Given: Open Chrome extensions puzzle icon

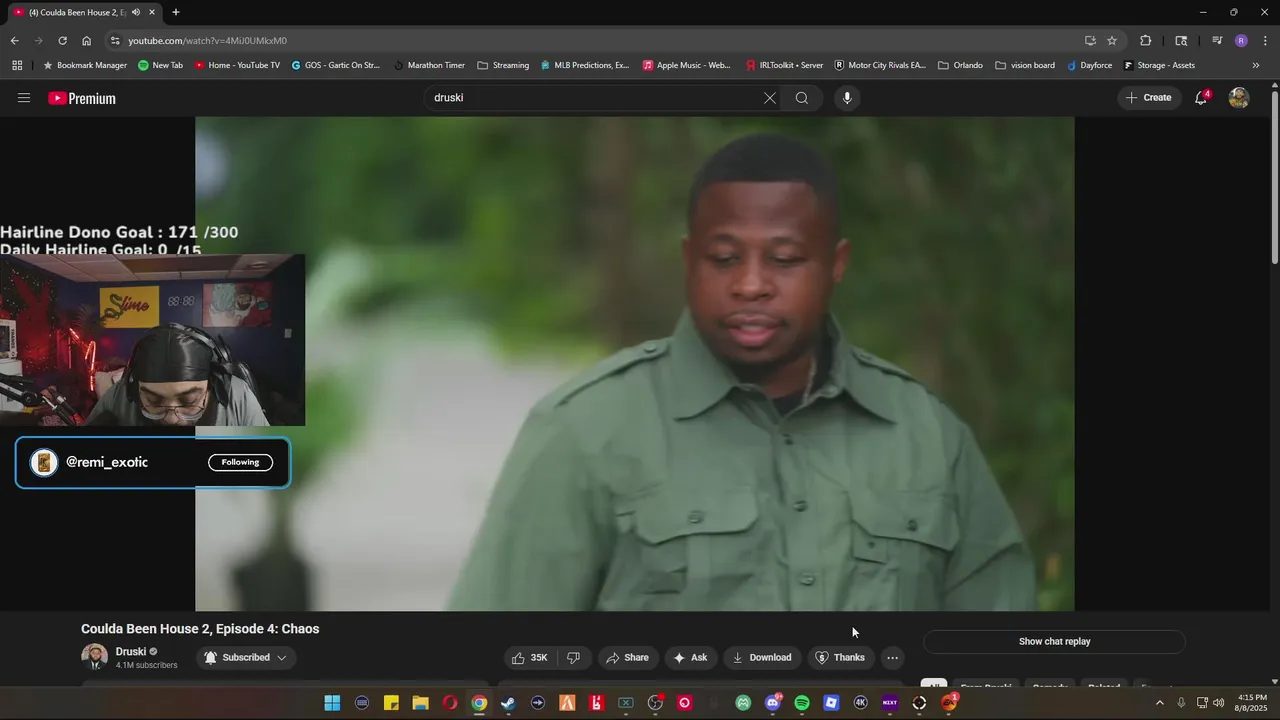Looking at the screenshot, I should tap(1146, 40).
